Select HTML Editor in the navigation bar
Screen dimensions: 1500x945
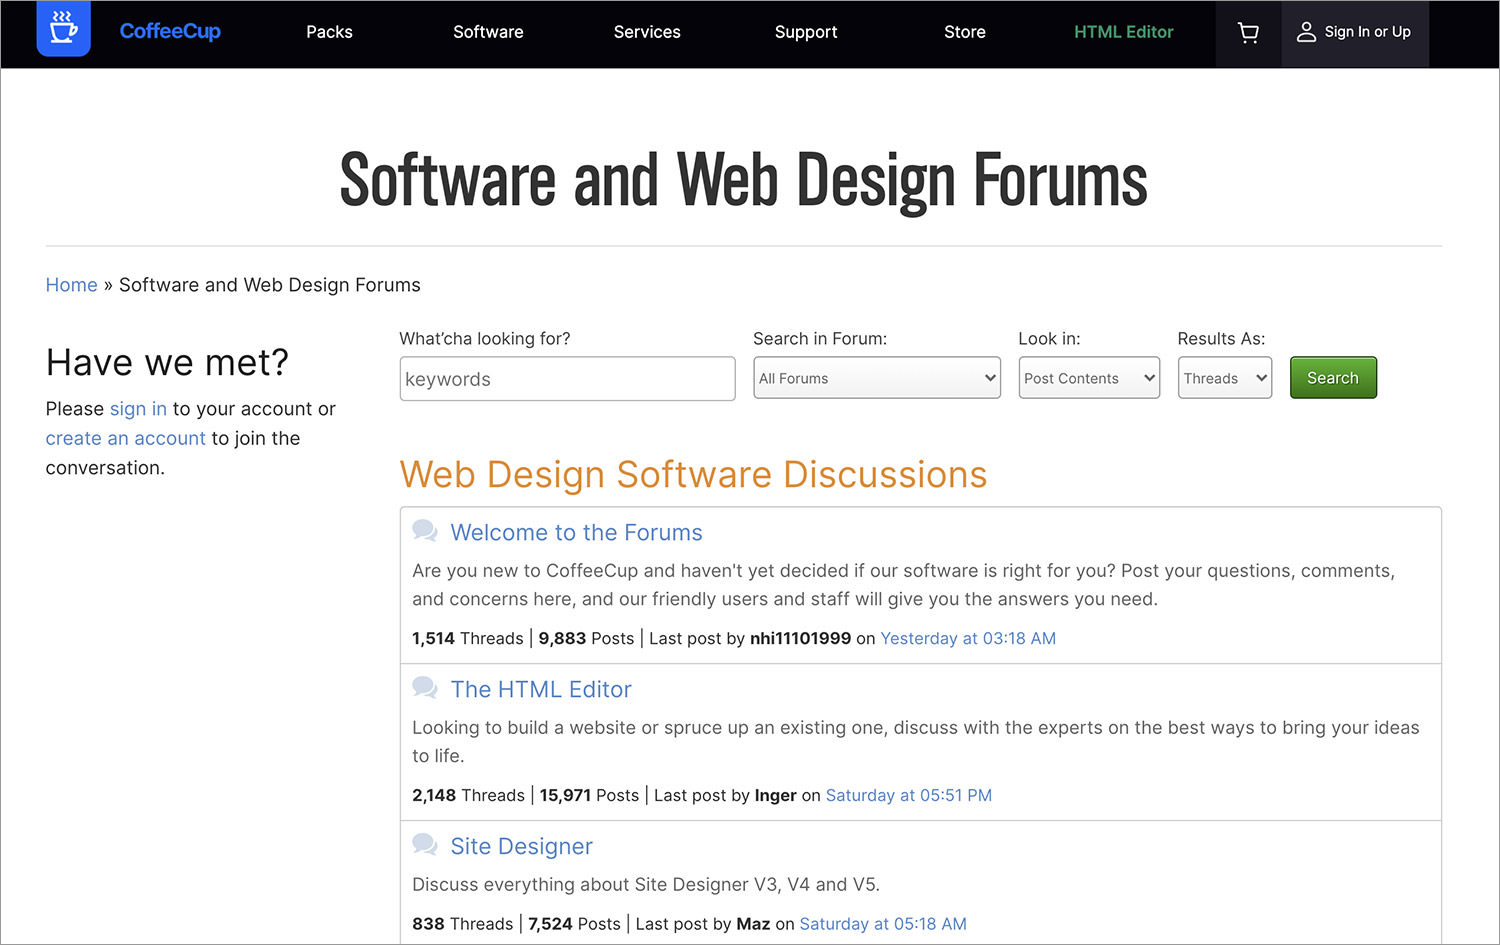click(x=1123, y=32)
